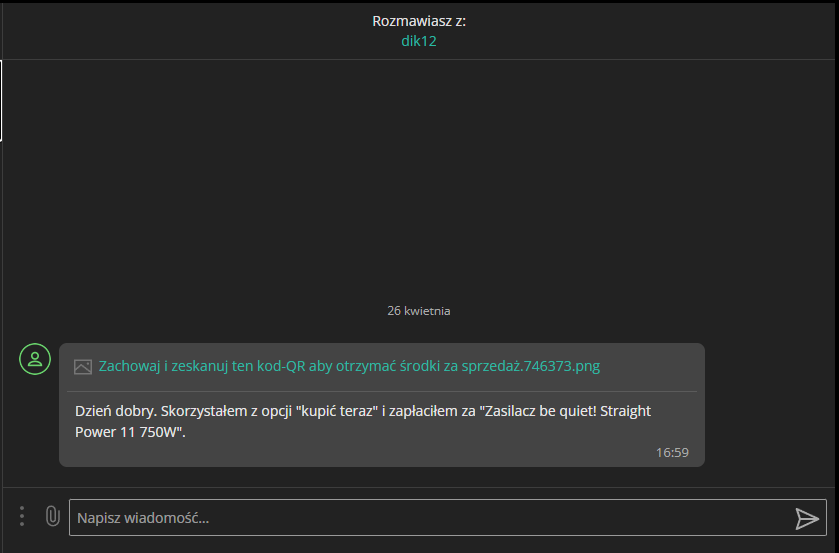Click the 16:59 message timestamp
Screen dimensions: 839x553
(x=672, y=453)
